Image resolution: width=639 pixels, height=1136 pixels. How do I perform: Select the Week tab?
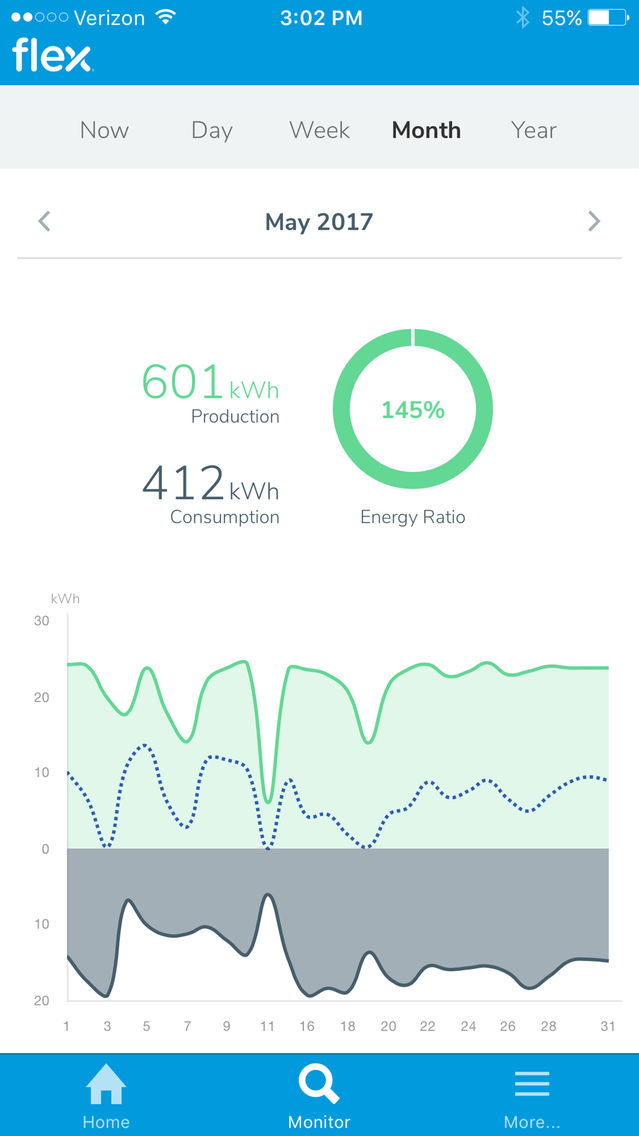[x=320, y=130]
